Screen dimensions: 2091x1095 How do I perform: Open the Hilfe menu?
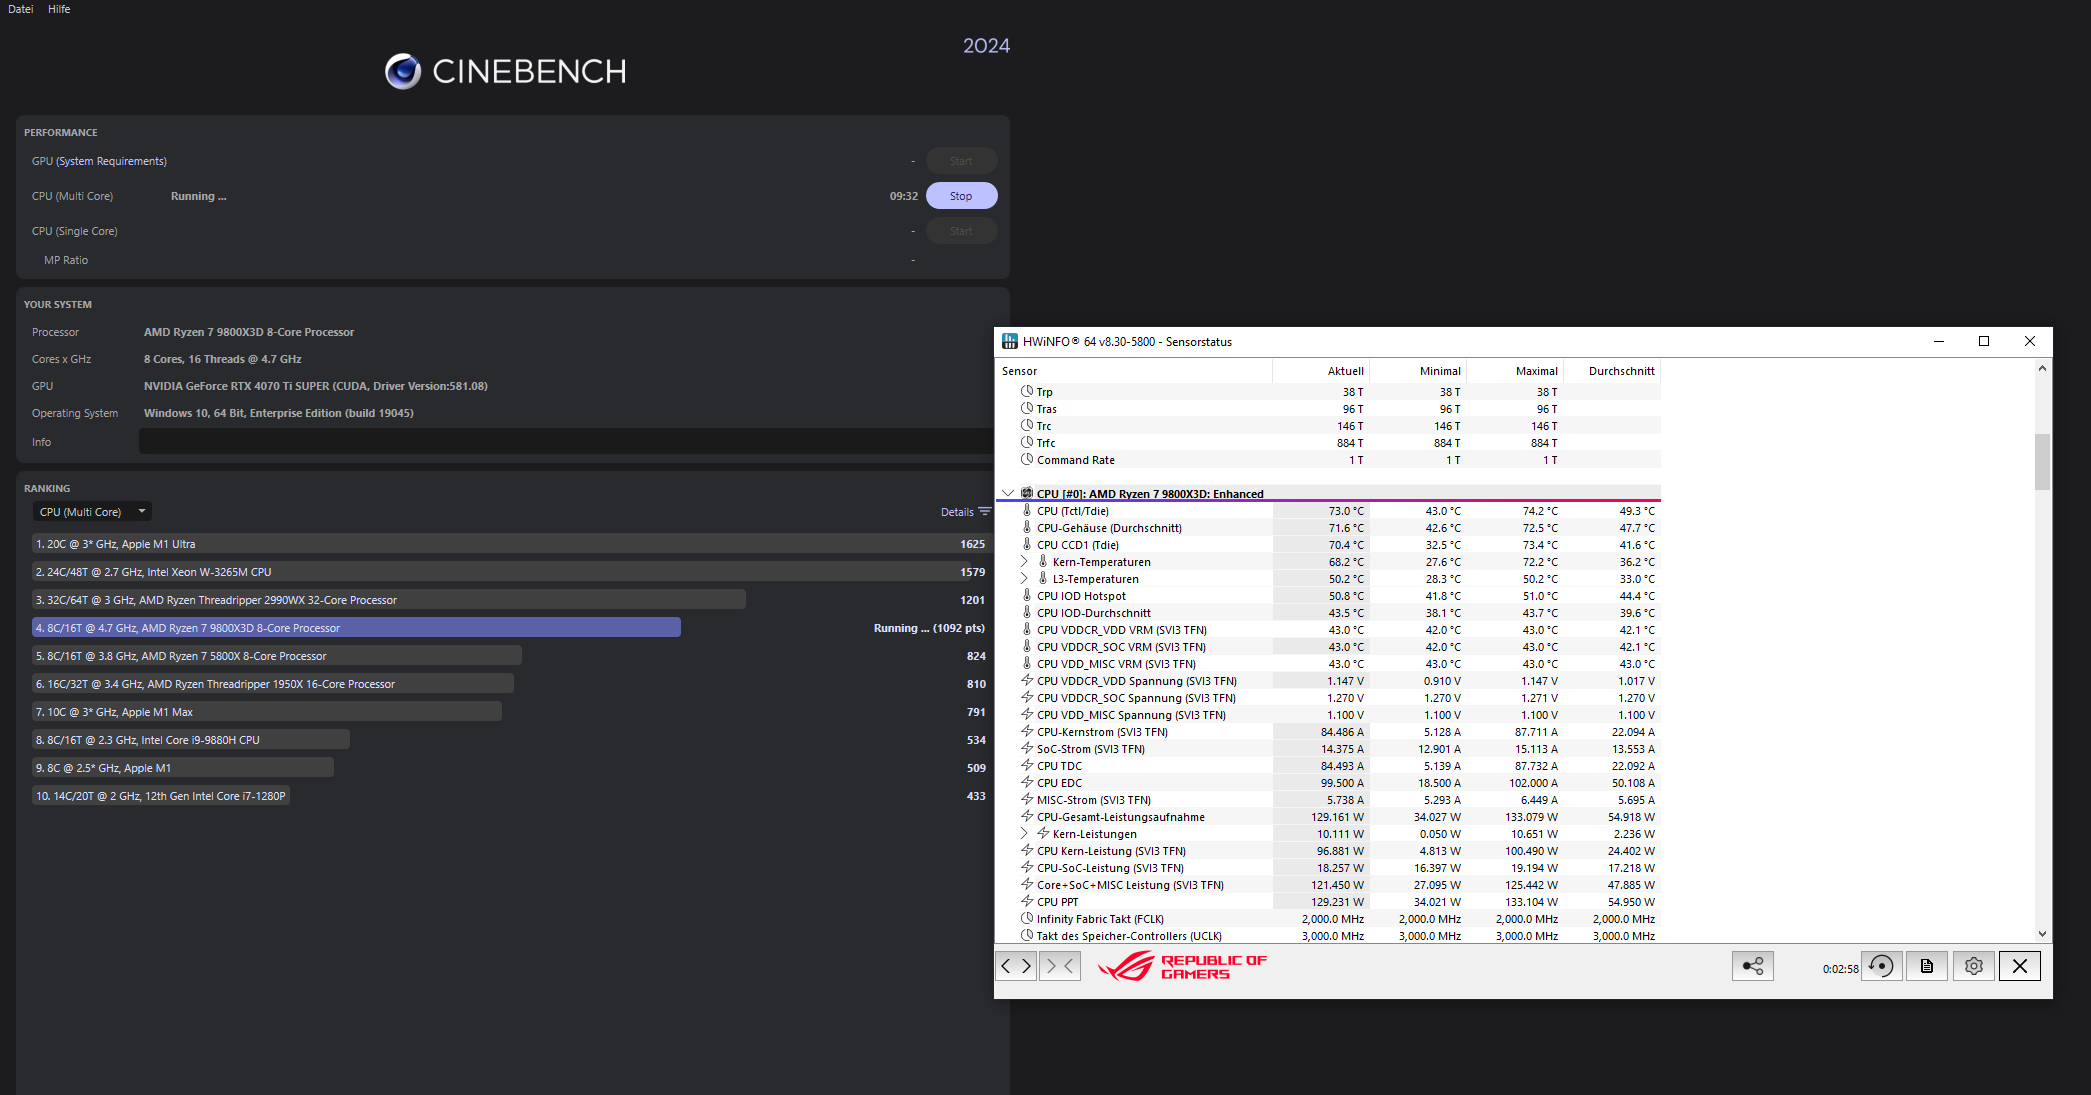click(x=59, y=9)
